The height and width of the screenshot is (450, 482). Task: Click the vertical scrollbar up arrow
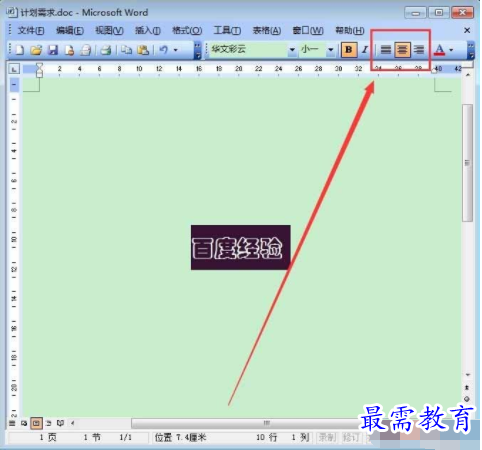pos(468,75)
